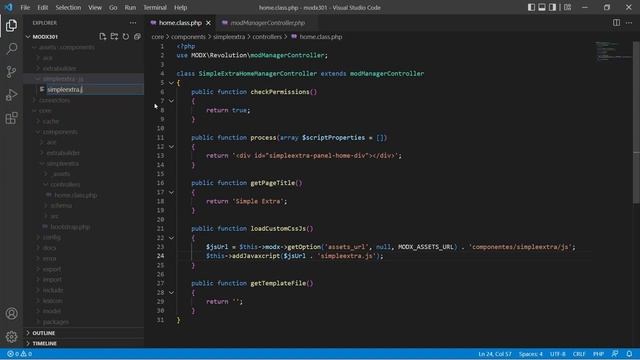Click the feedback icon in status bar

[x=615, y=354]
